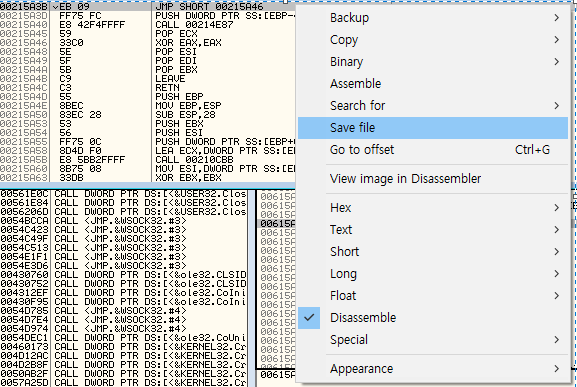577x387 pixels.
Task: Select the MOV EBP,ESP instruction
Action: point(188,106)
